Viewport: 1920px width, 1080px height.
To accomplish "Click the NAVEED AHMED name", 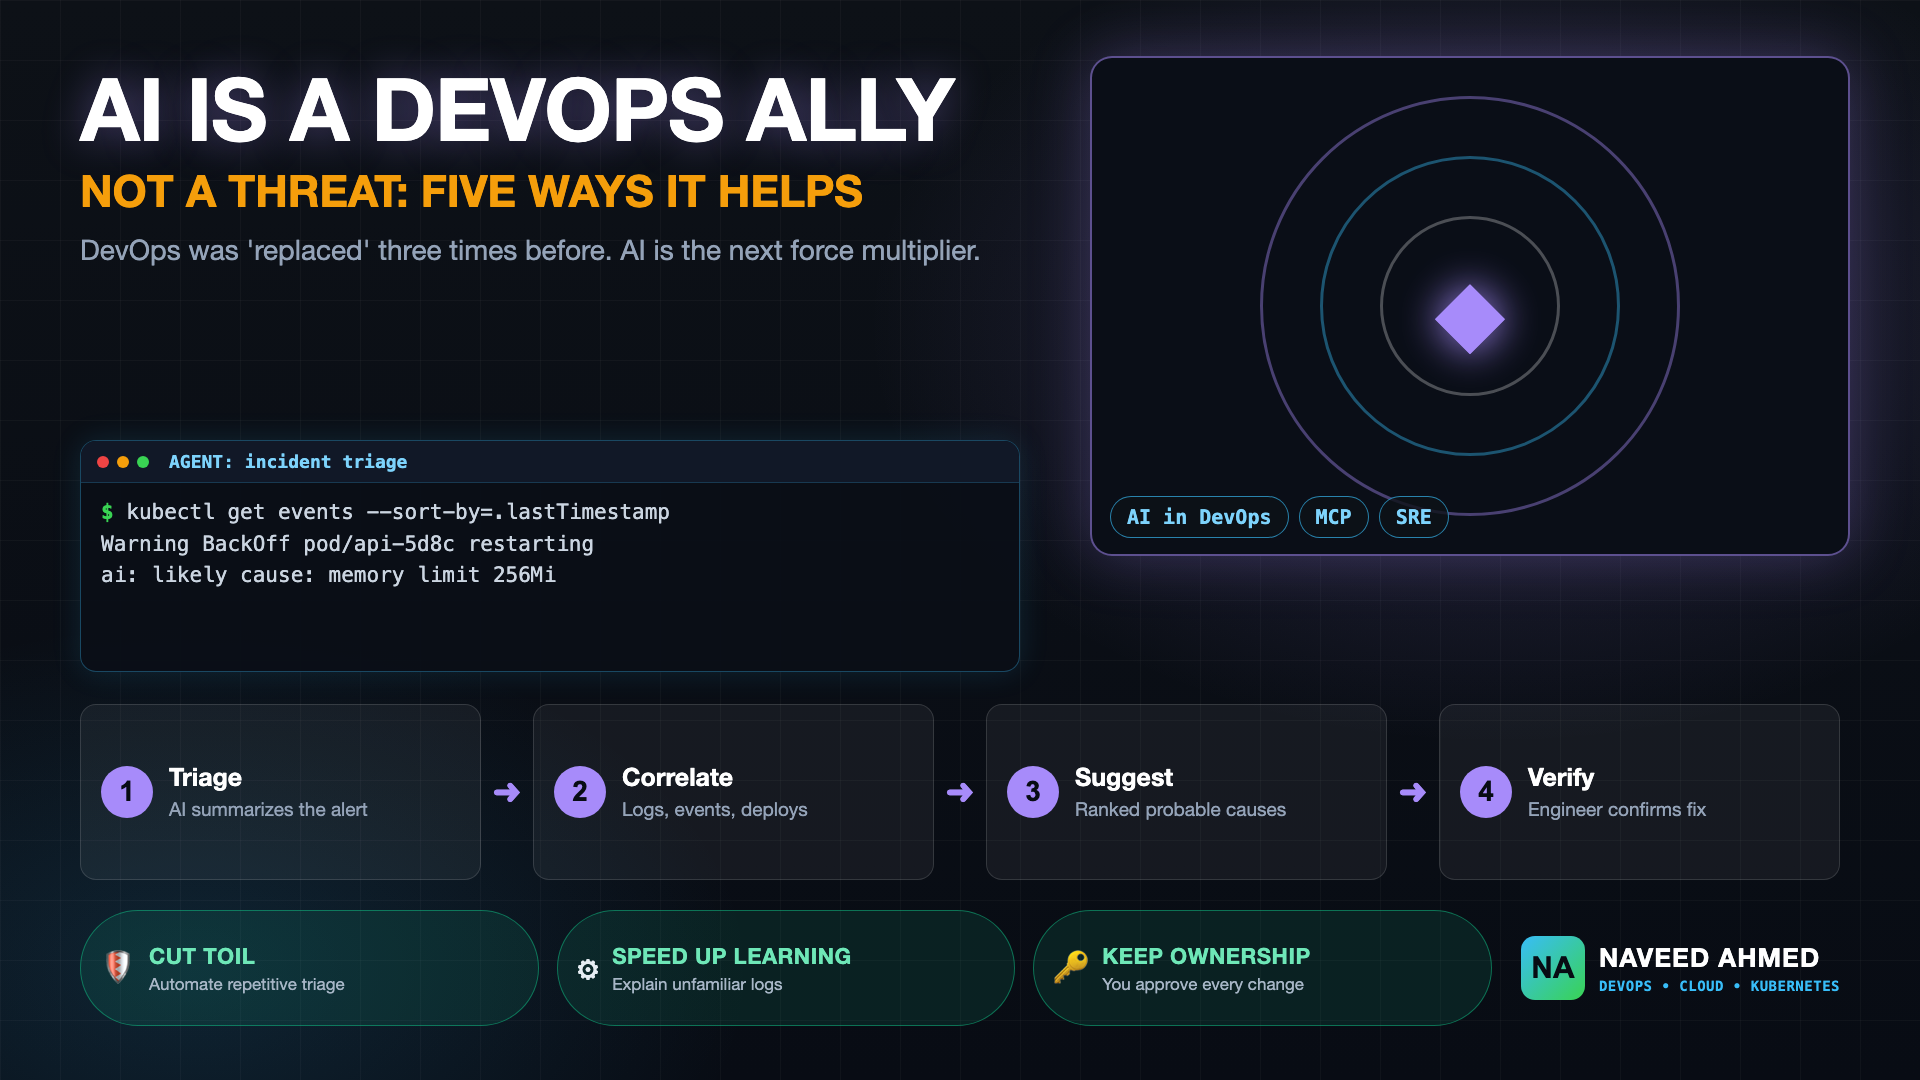I will tap(1709, 958).
